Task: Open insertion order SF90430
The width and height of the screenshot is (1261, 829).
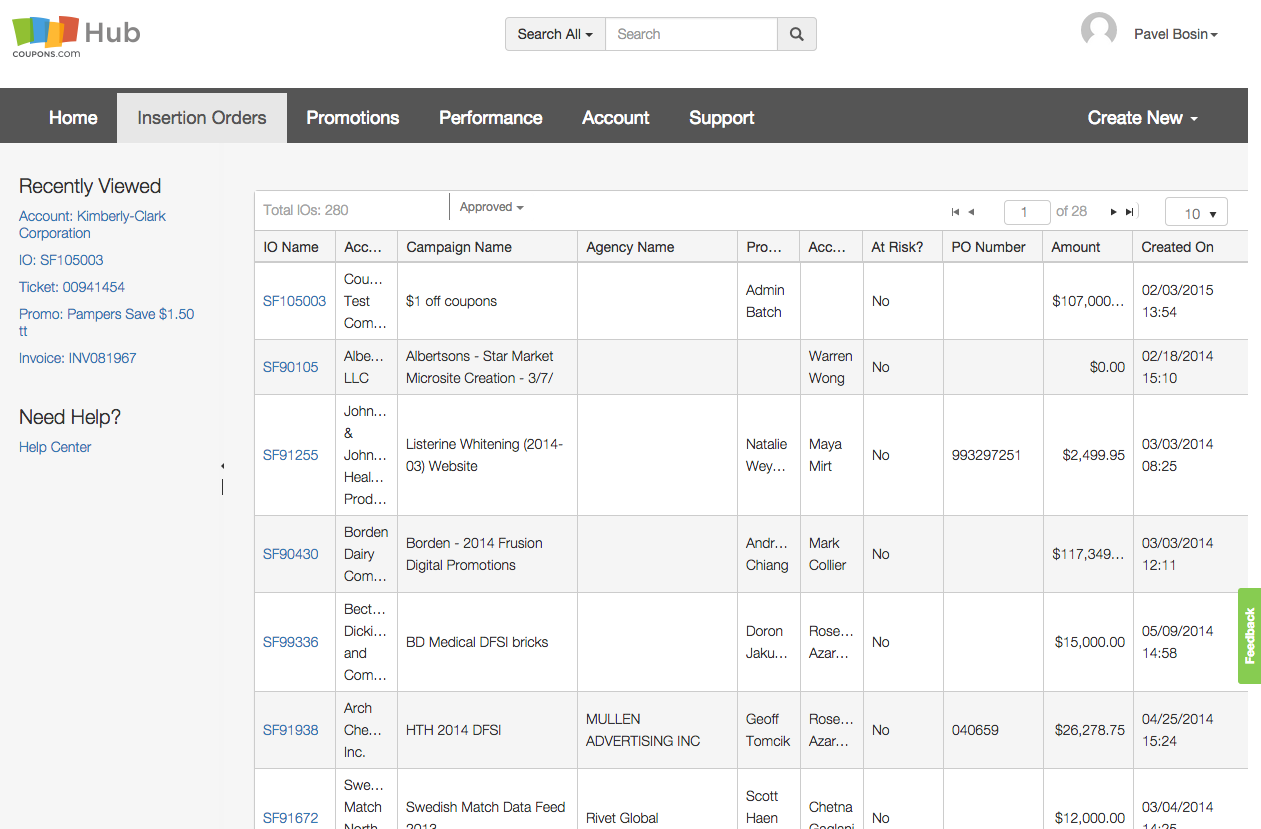Action: tap(290, 554)
